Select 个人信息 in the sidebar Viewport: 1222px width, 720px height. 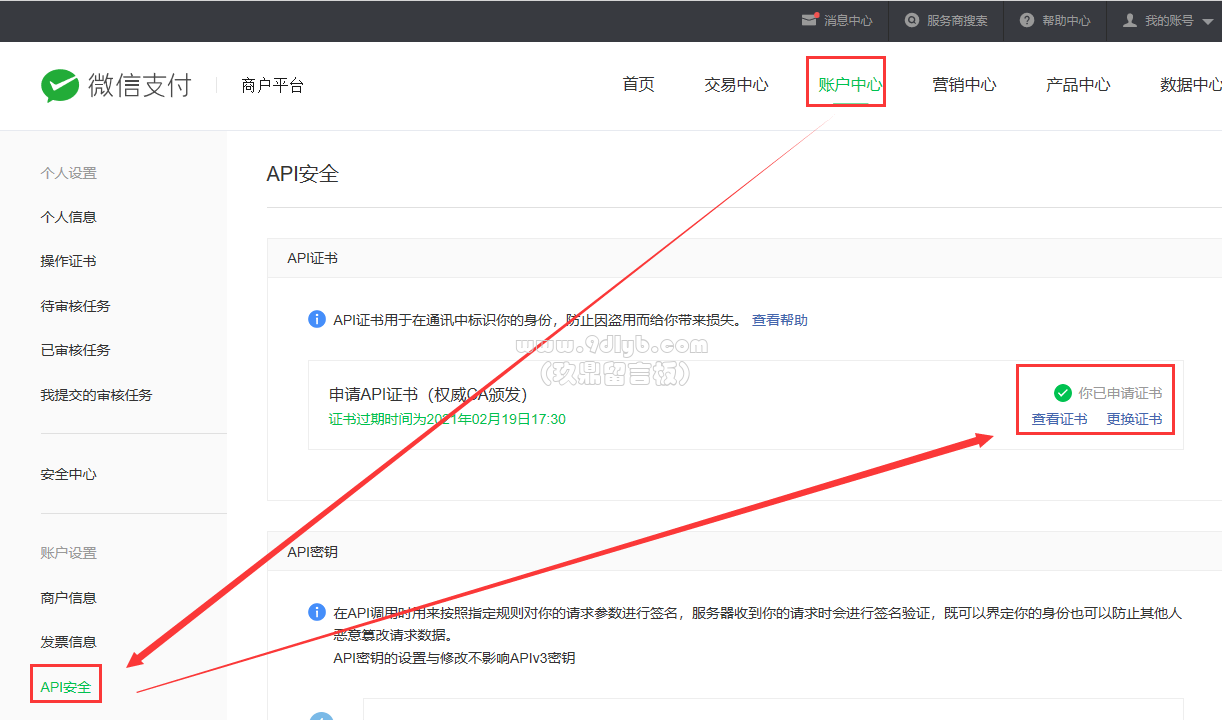68,217
